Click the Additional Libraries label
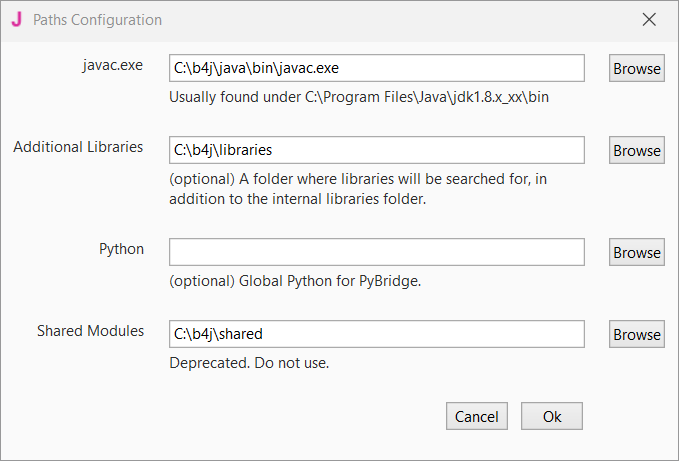679x461 pixels. (x=78, y=147)
